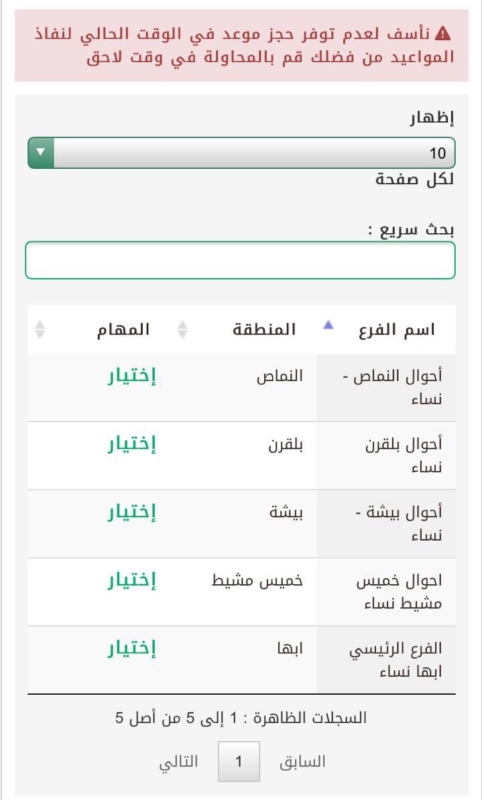Select the الفرع الرئيسي ابها نساء branch name cell
Image resolution: width=482 pixels, height=800 pixels.
point(386,660)
